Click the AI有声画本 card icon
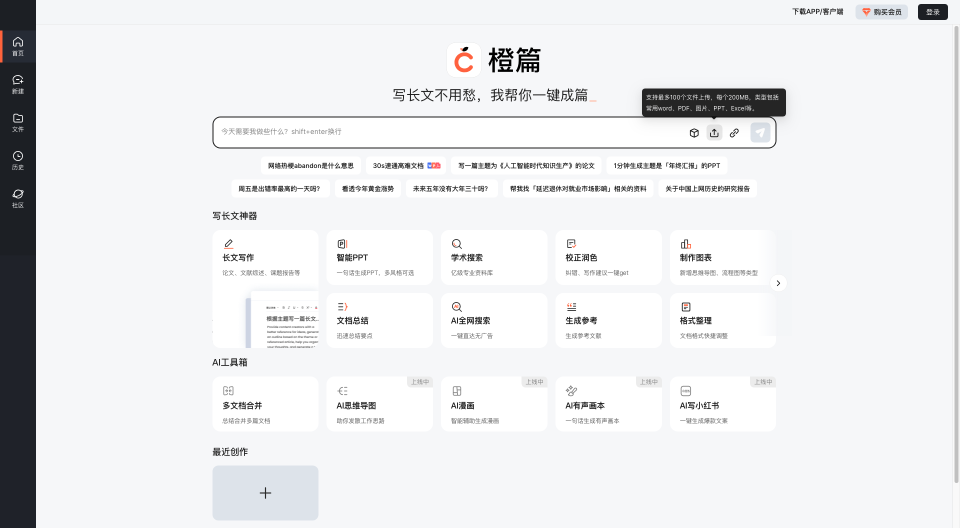This screenshot has height=528, width=960. pos(571,391)
